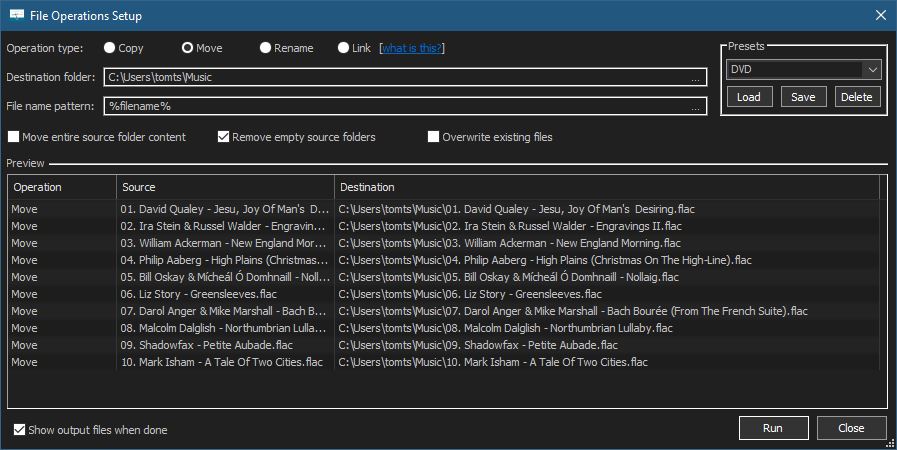The image size is (897, 450).
Task: Enable Overwrite existing files
Action: (434, 137)
